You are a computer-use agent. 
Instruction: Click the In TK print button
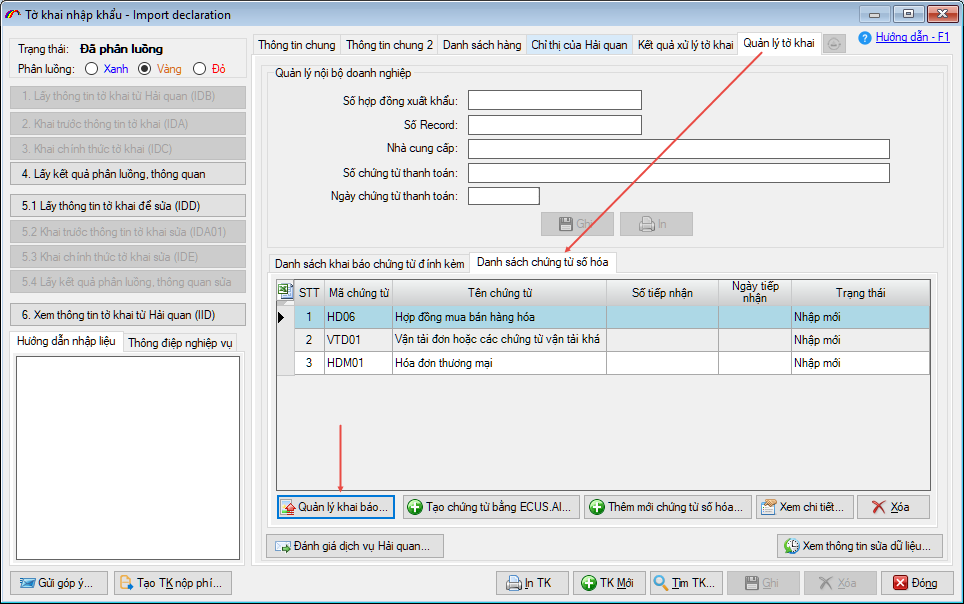[x=532, y=583]
